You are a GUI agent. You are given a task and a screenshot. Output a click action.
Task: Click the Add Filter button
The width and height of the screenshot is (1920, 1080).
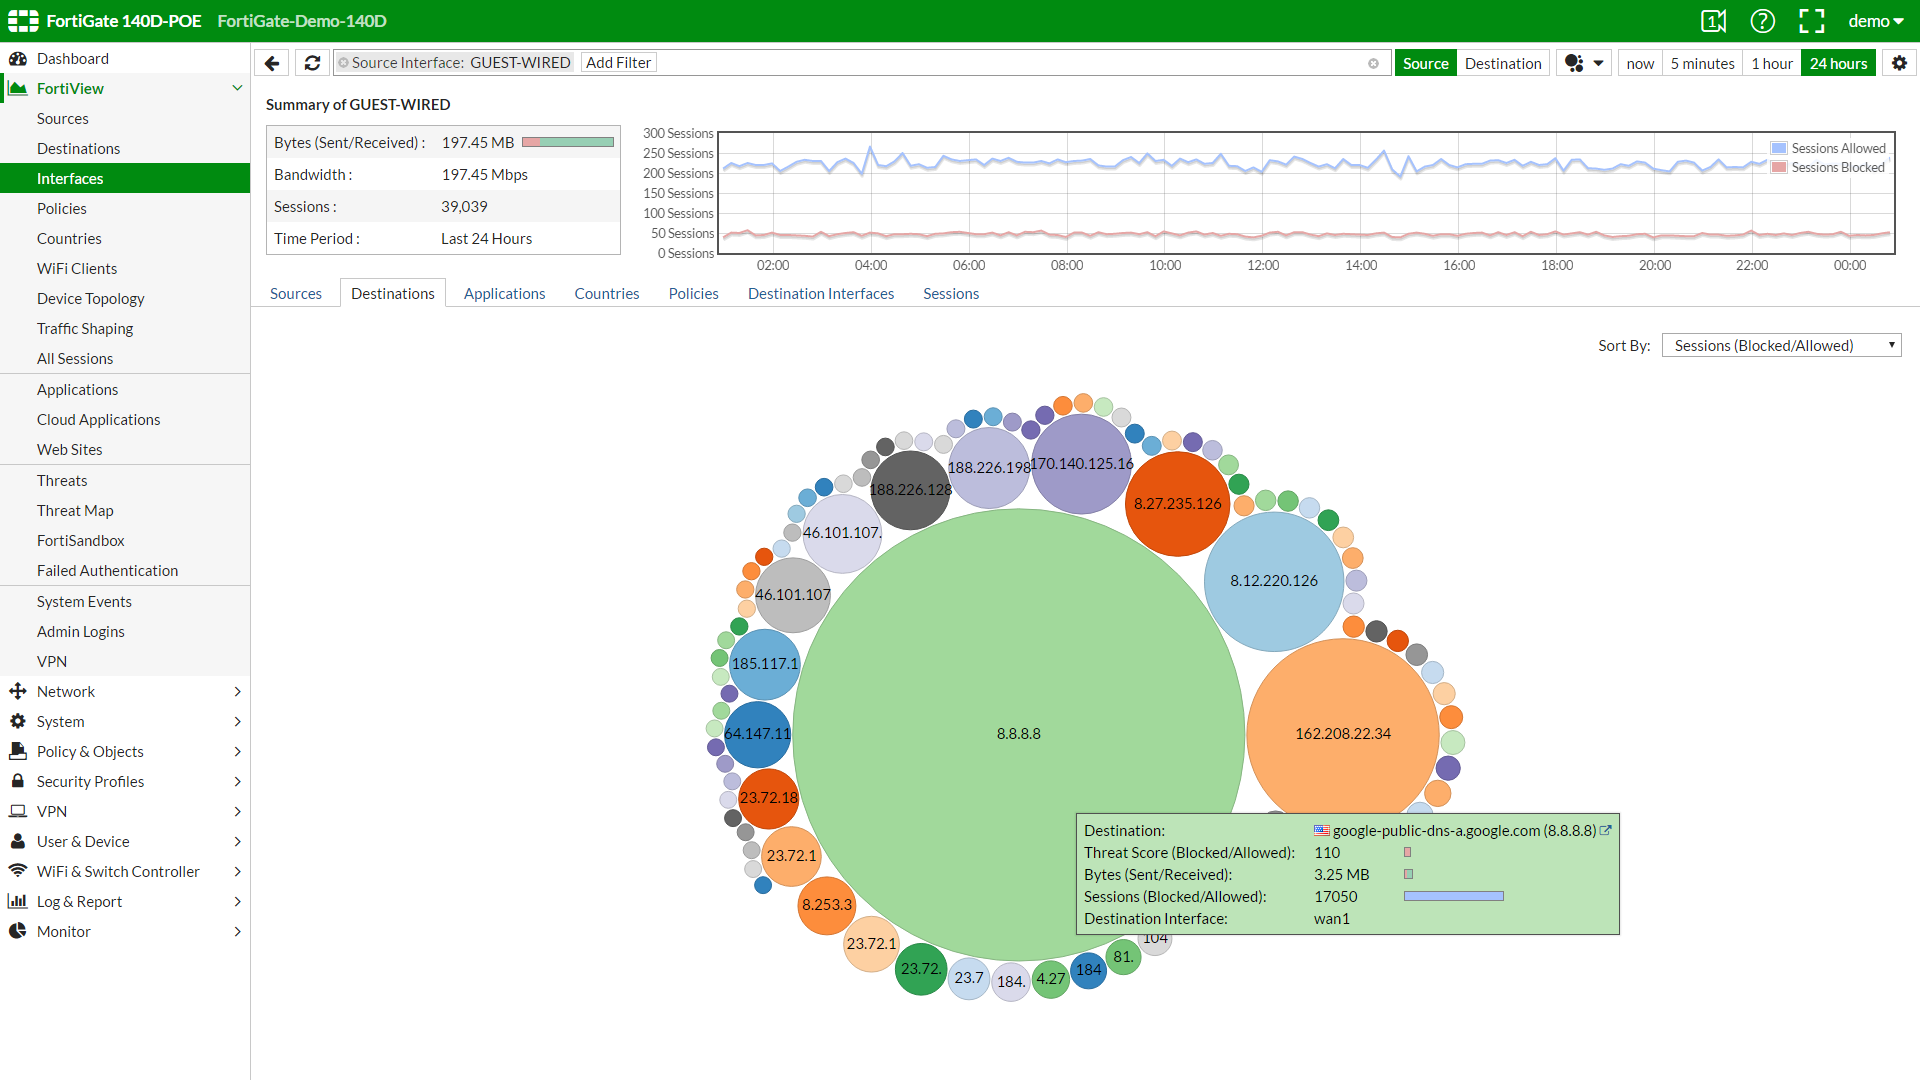pyautogui.click(x=618, y=63)
